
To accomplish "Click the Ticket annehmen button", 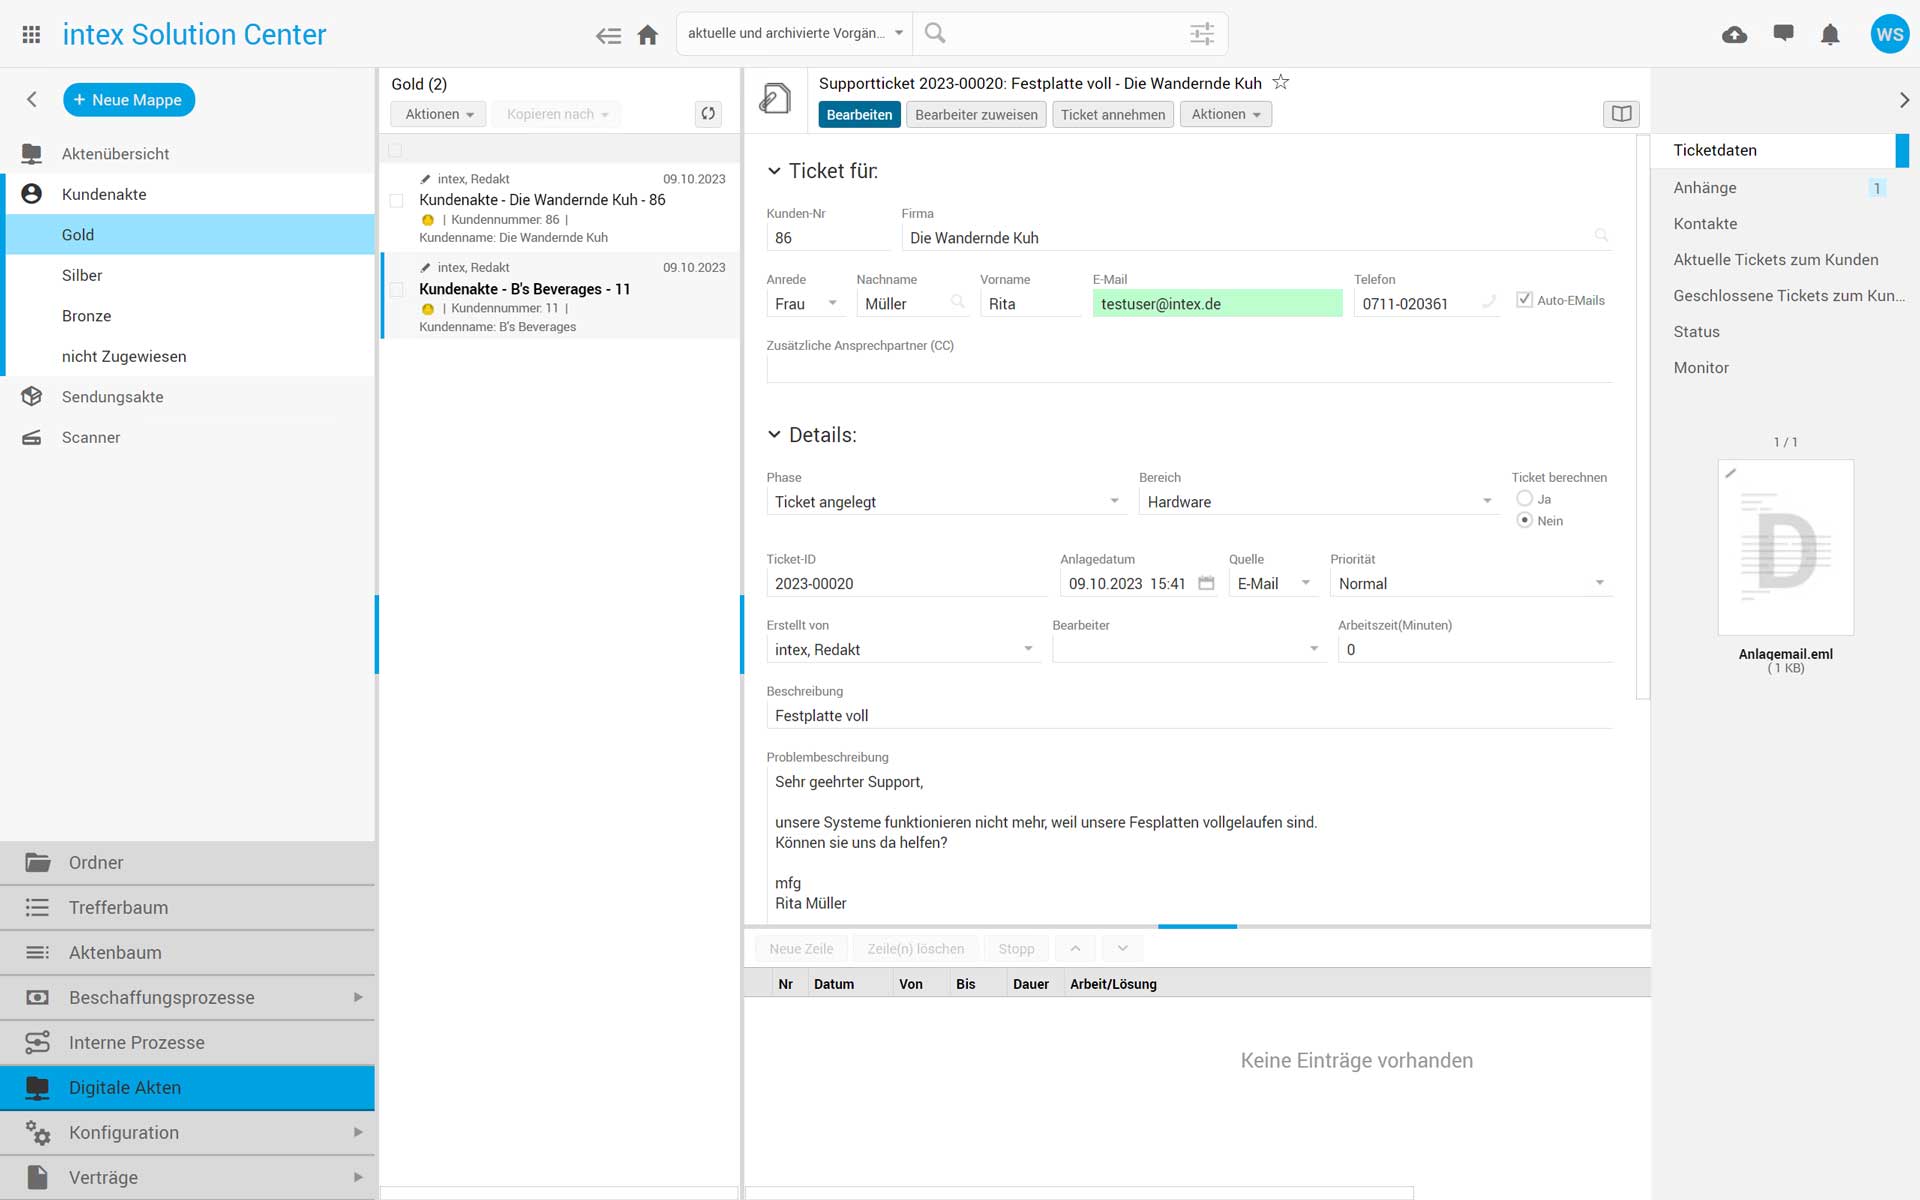I will coord(1112,115).
